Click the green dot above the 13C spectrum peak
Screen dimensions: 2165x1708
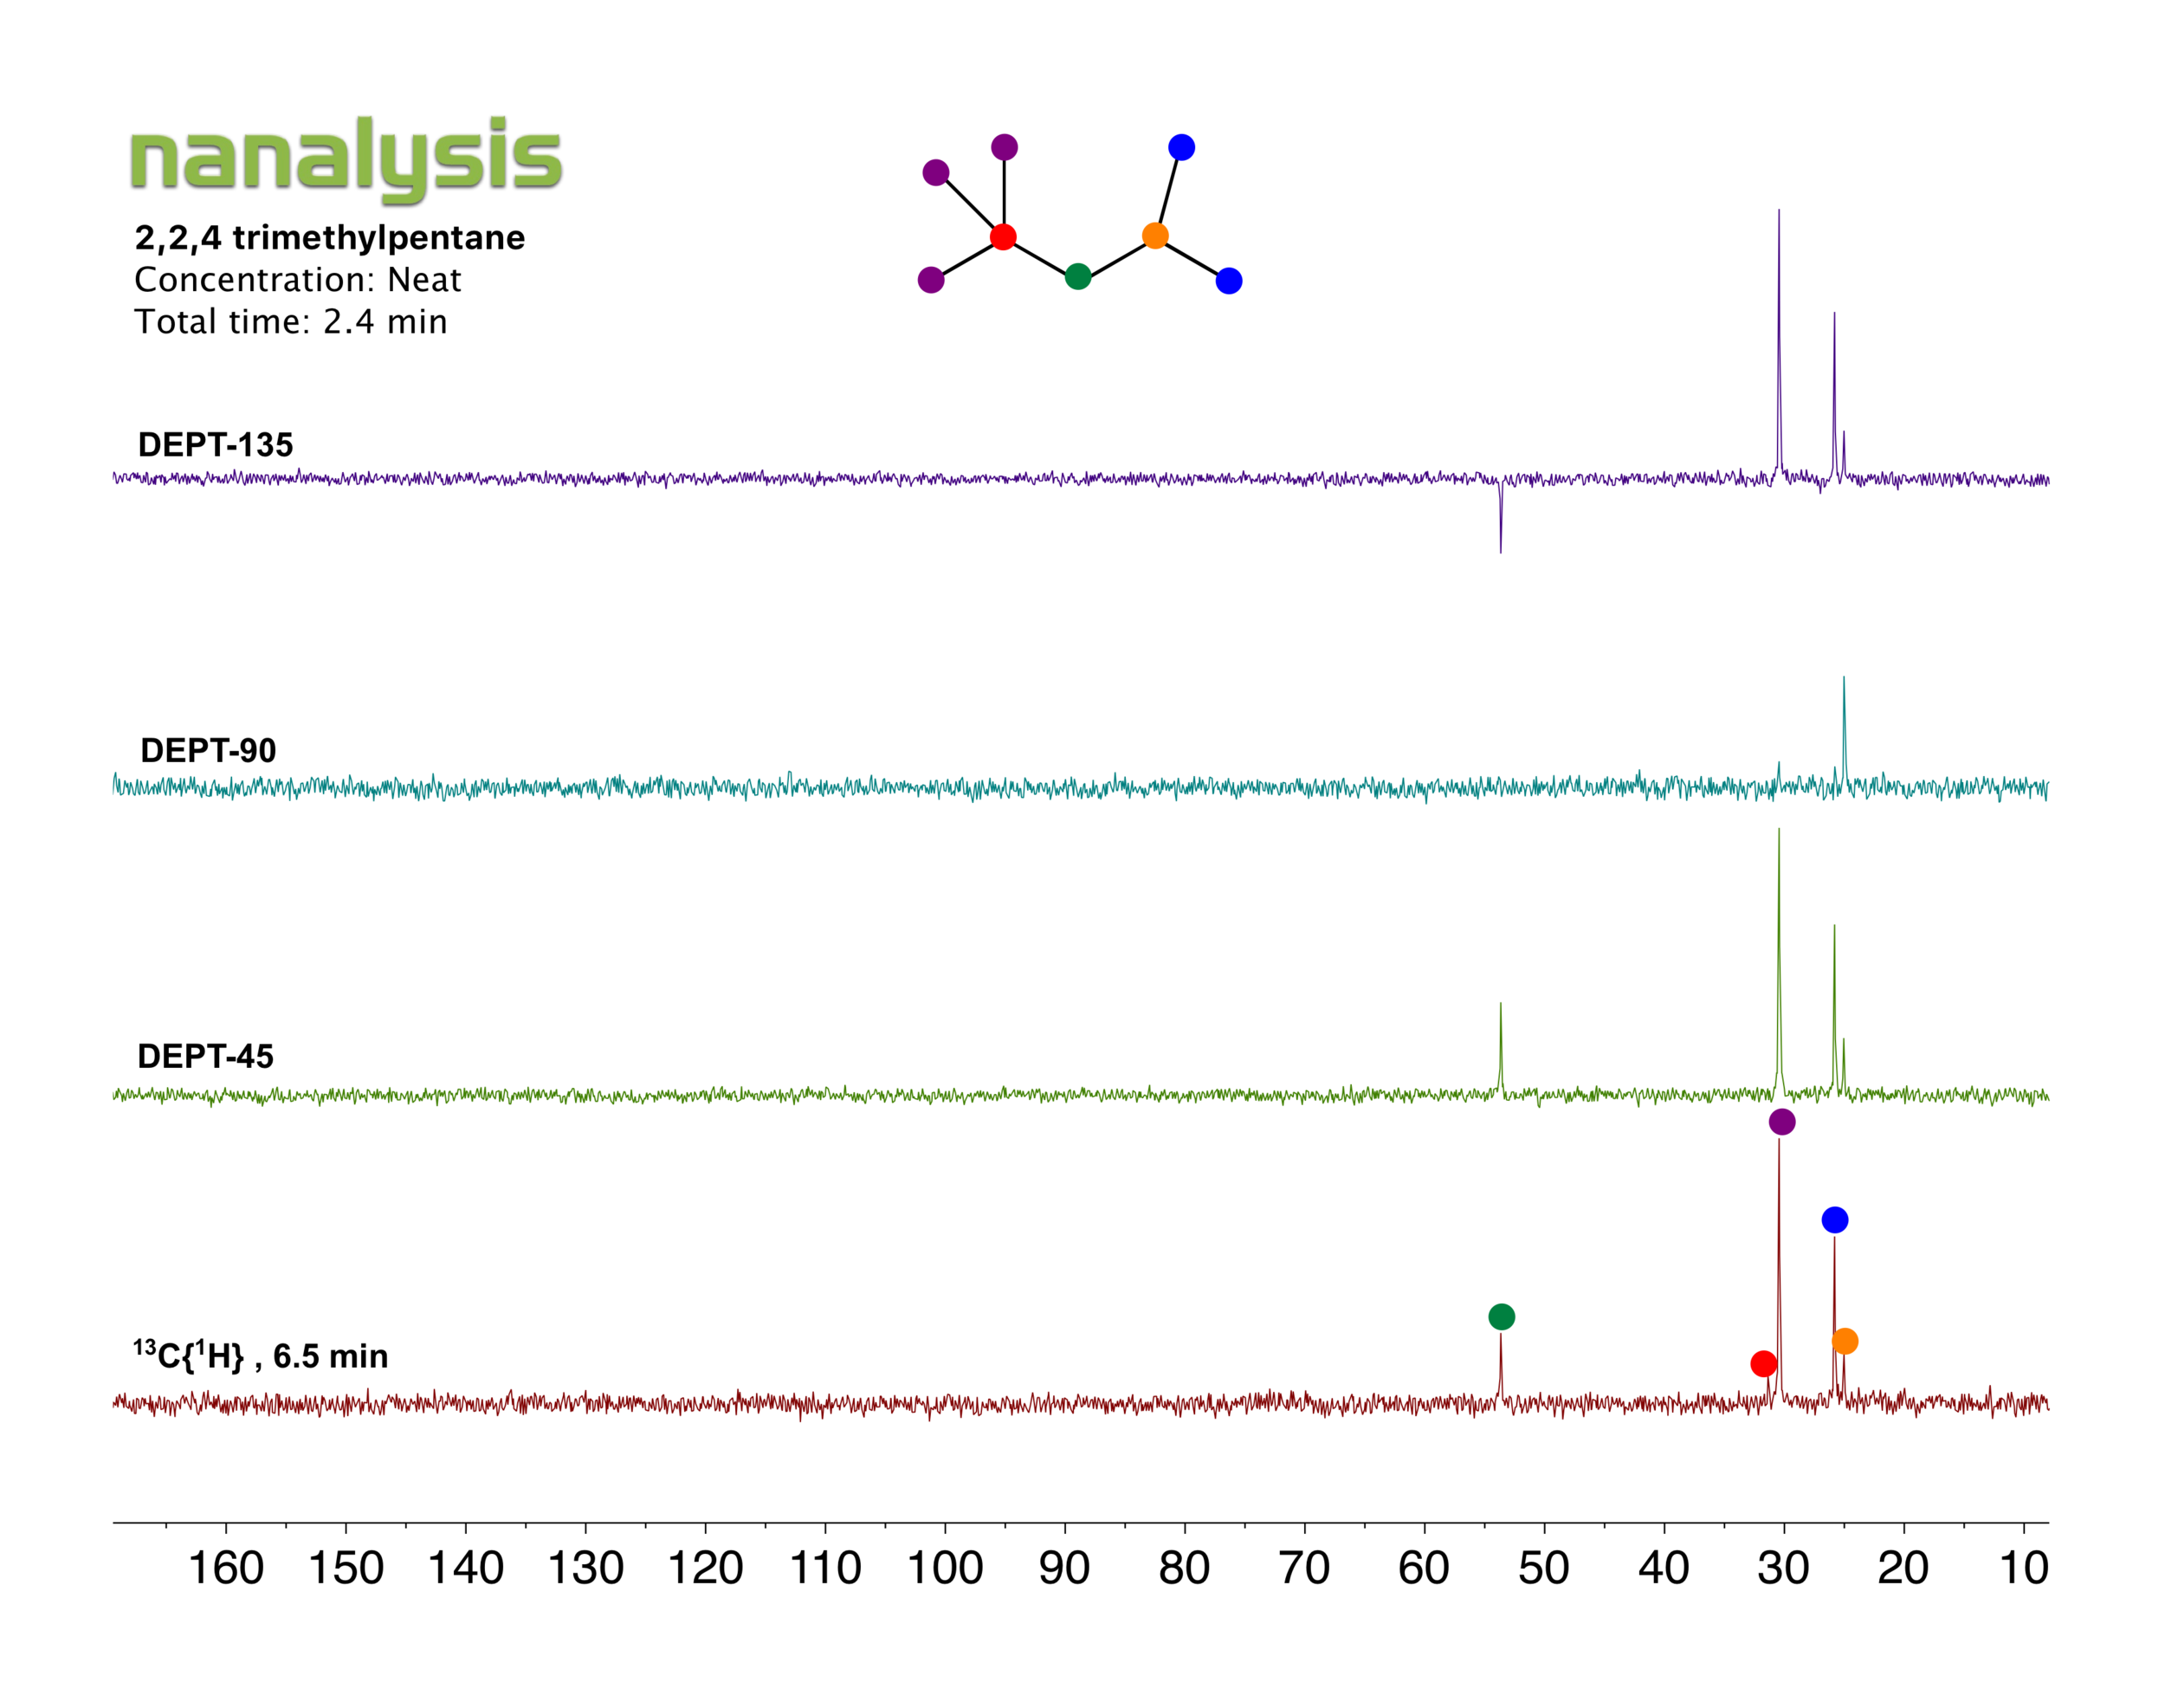(x=1501, y=1317)
